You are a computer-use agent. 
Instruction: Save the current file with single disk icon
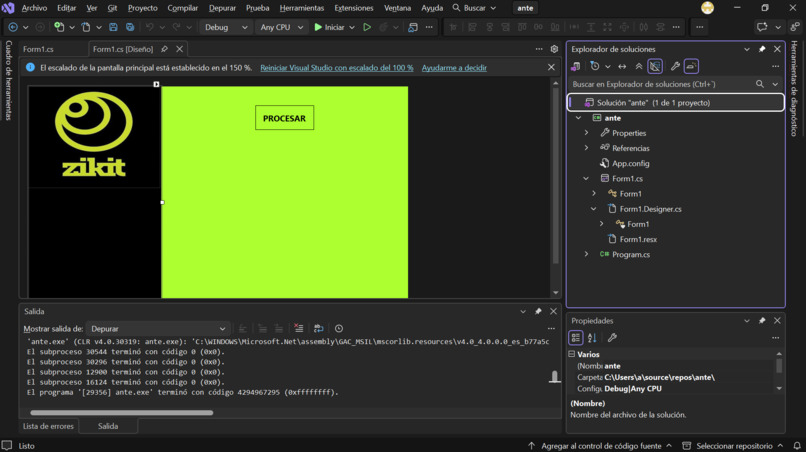pyautogui.click(x=113, y=27)
